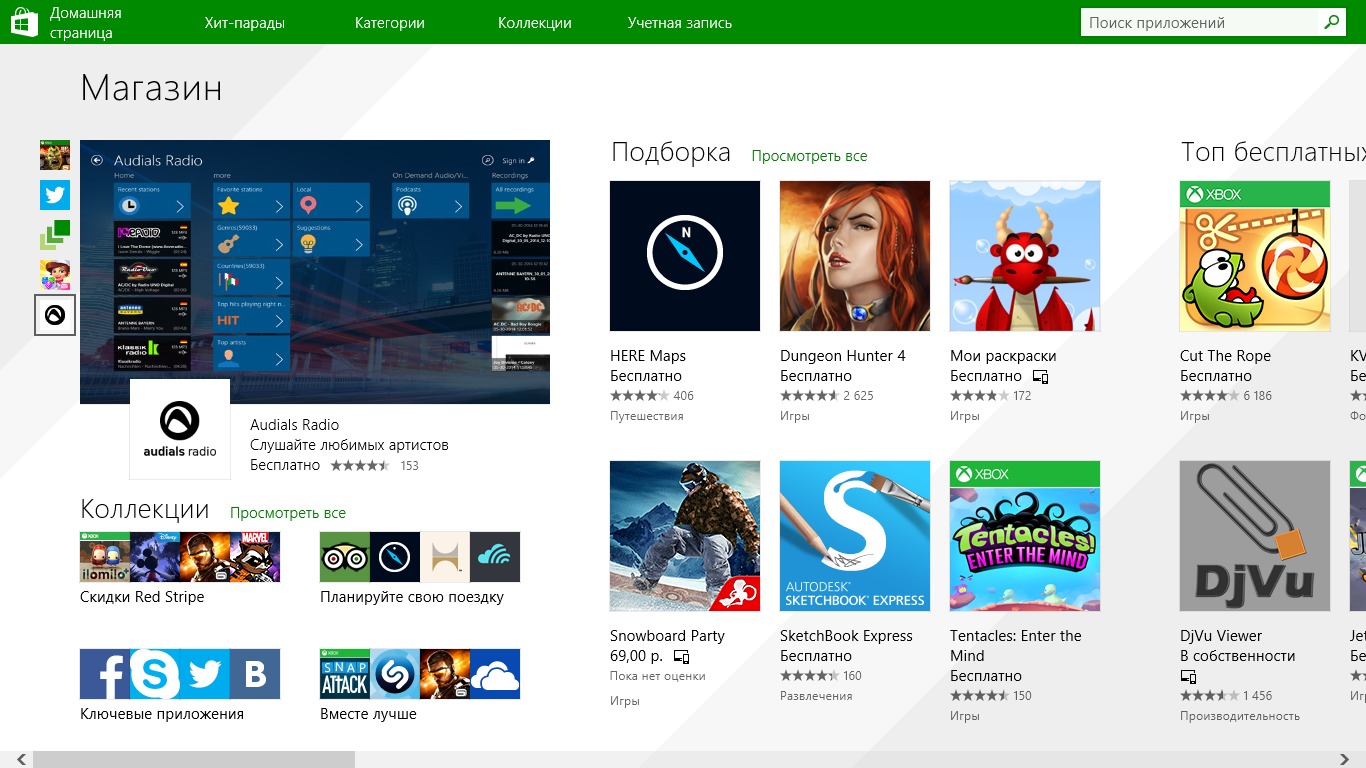The width and height of the screenshot is (1366, 768).
Task: Click Просмотреть все next to Подборка
Action: click(809, 156)
